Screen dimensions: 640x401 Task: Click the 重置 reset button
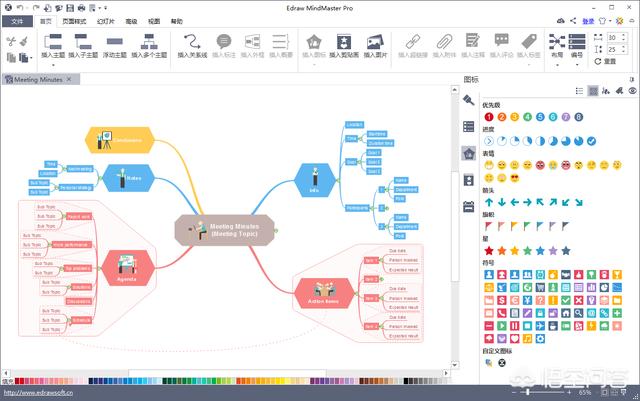(x=605, y=61)
